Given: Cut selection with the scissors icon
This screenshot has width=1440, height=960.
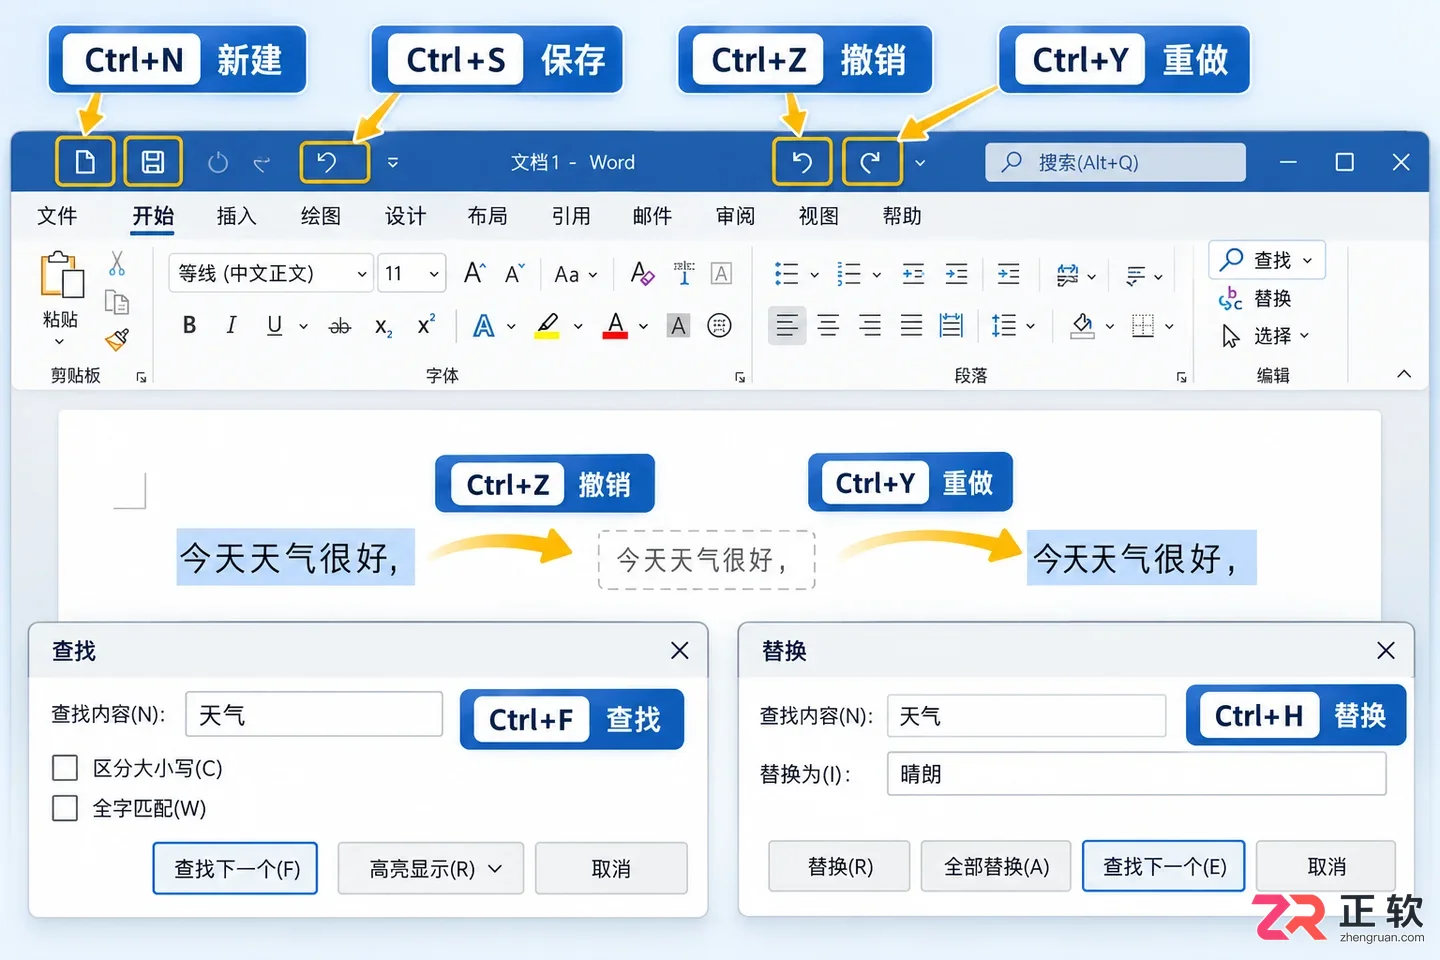Looking at the screenshot, I should (x=117, y=264).
